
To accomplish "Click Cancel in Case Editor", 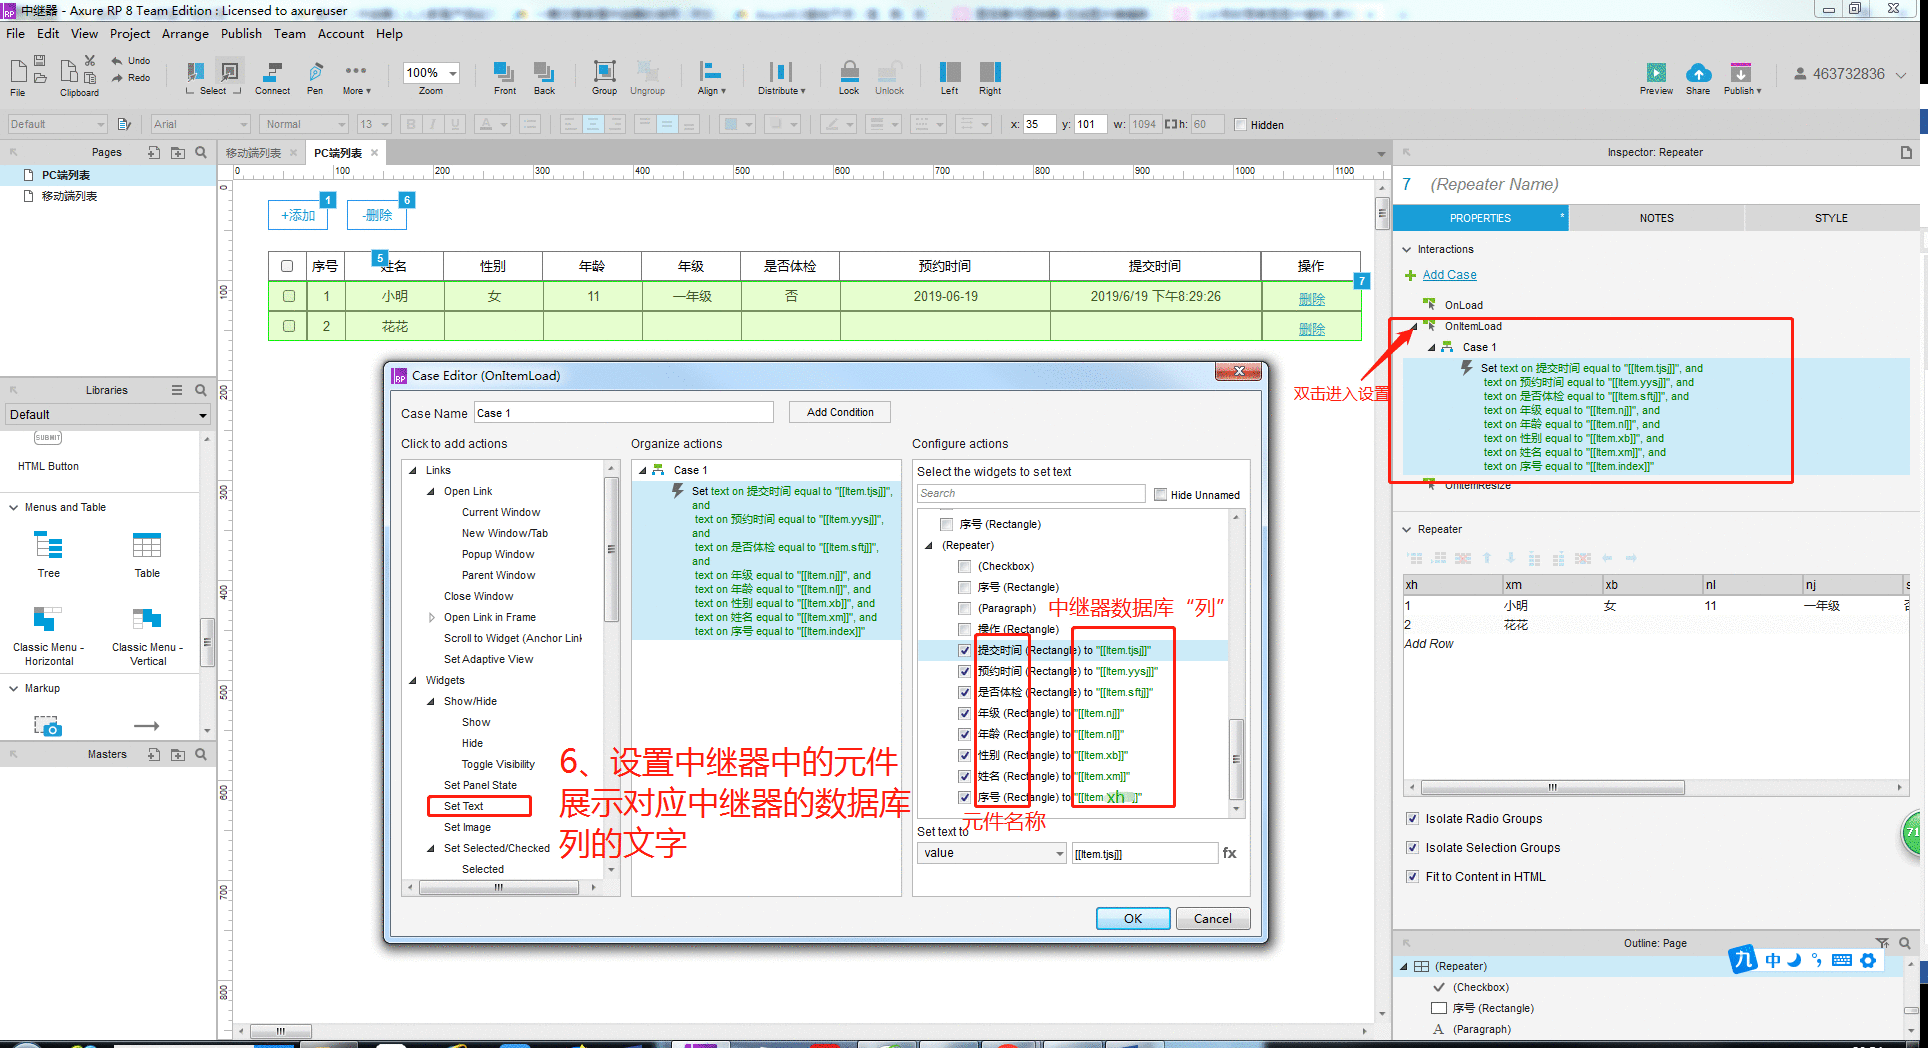I will coord(1212,918).
